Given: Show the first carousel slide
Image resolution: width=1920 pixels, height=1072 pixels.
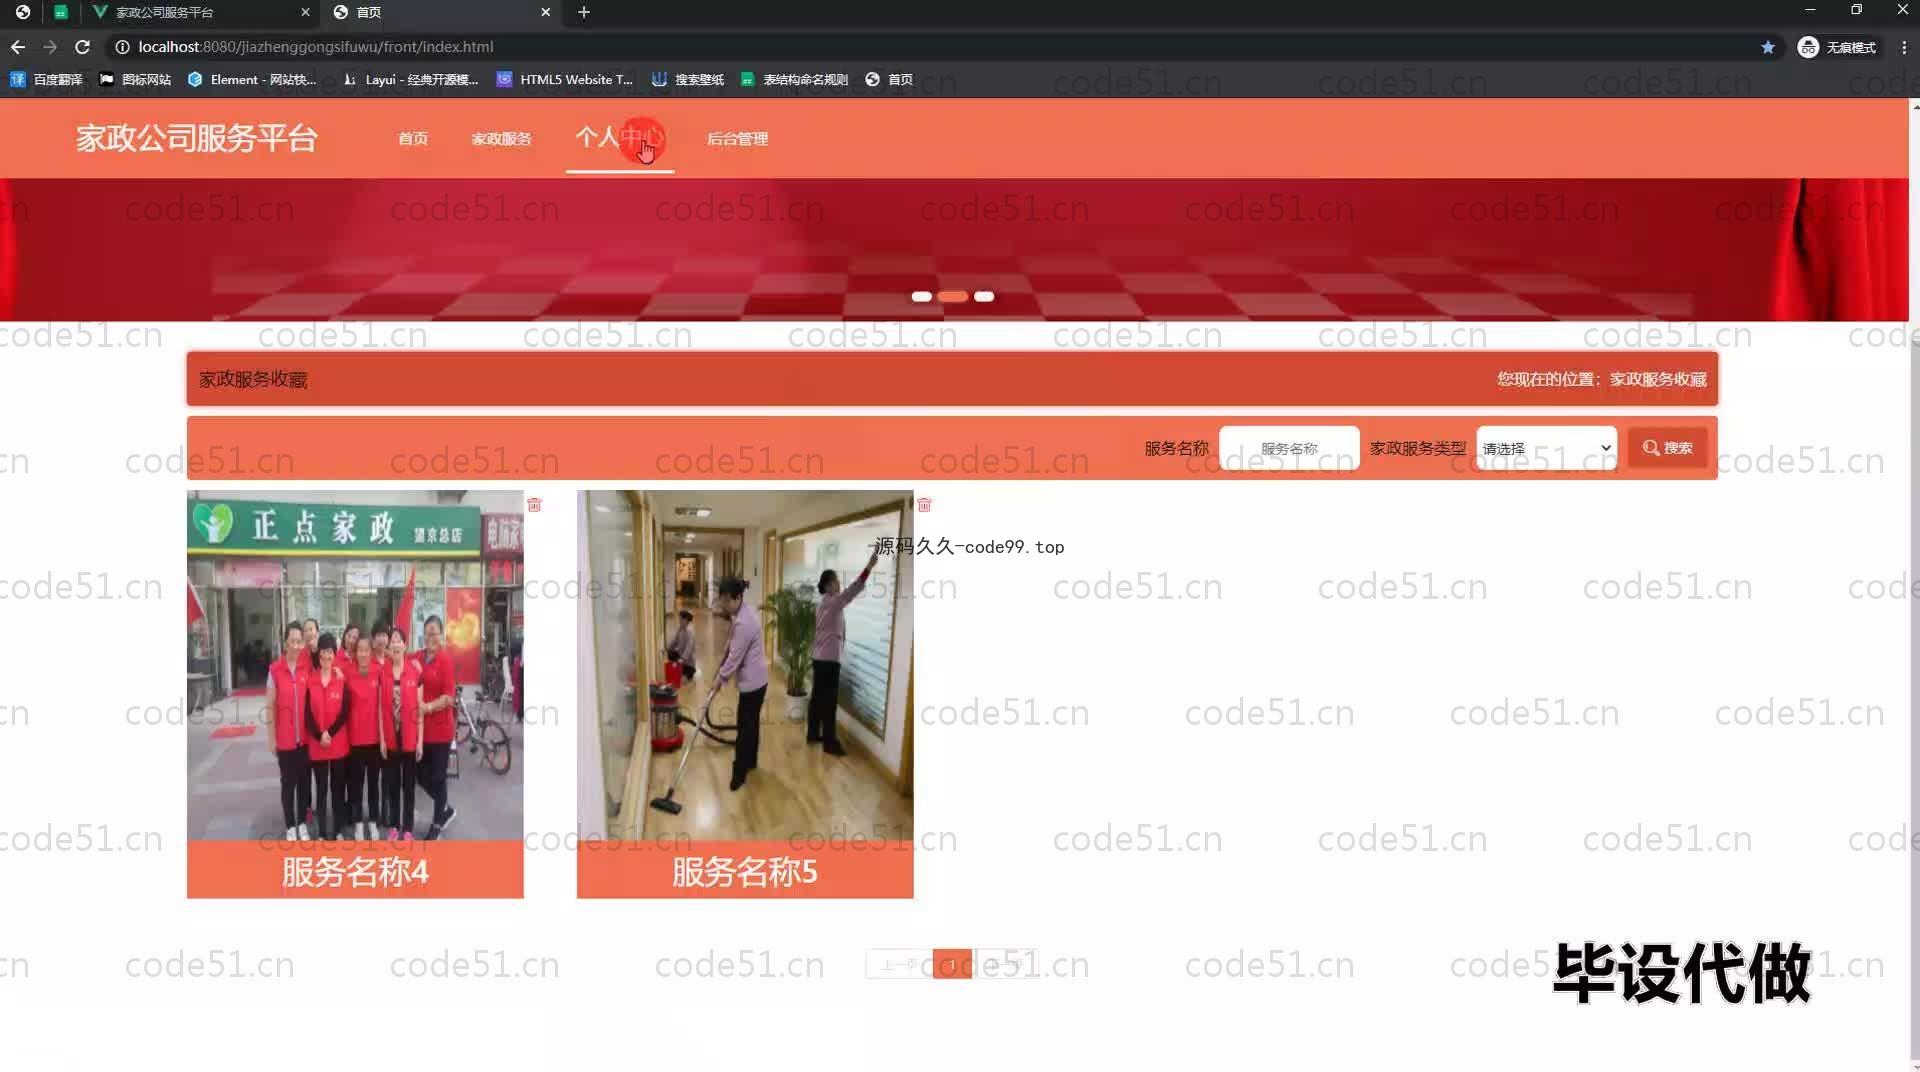Looking at the screenshot, I should pos(922,296).
